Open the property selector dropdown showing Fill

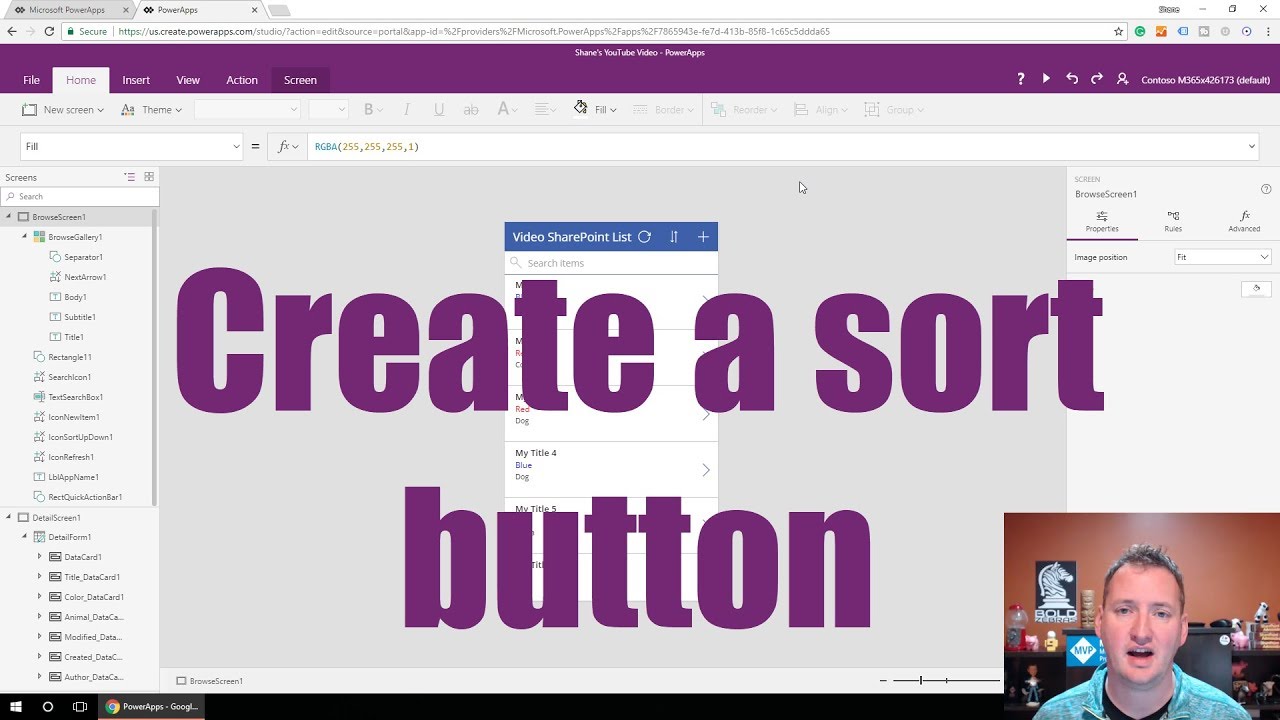pos(132,146)
